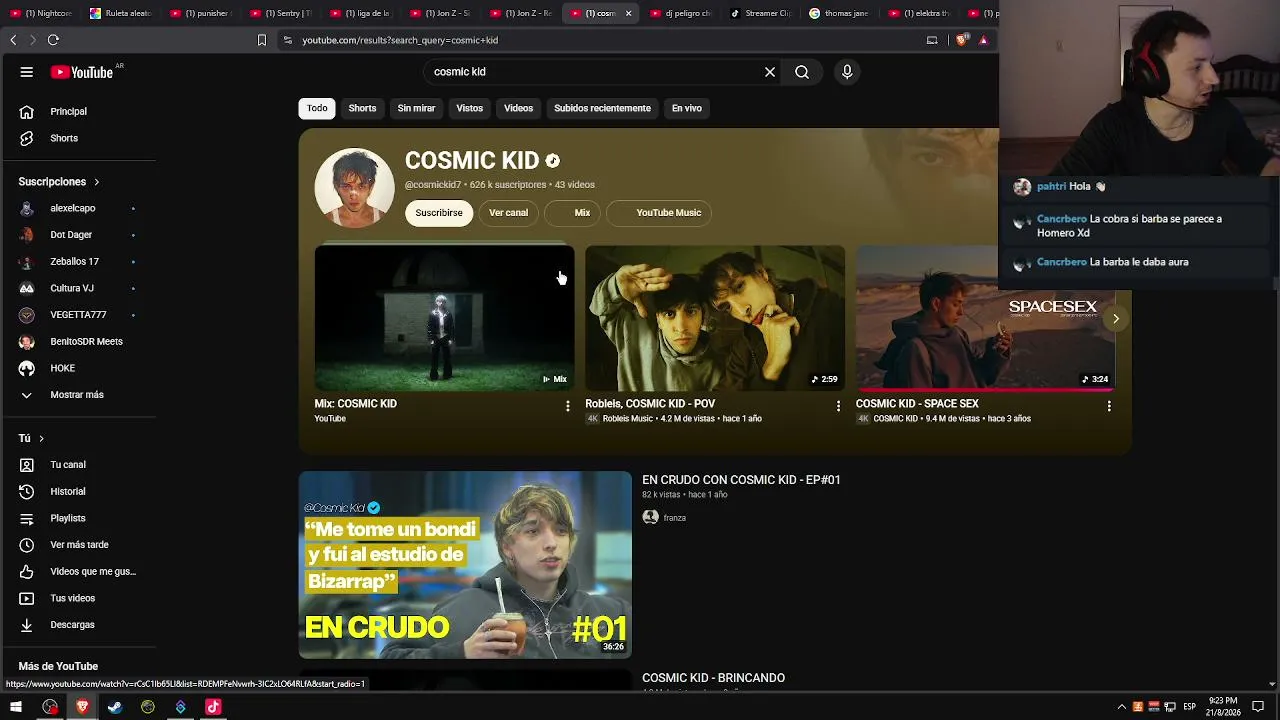Show next videos with the carousel arrow
1280x720 pixels.
(x=1115, y=318)
